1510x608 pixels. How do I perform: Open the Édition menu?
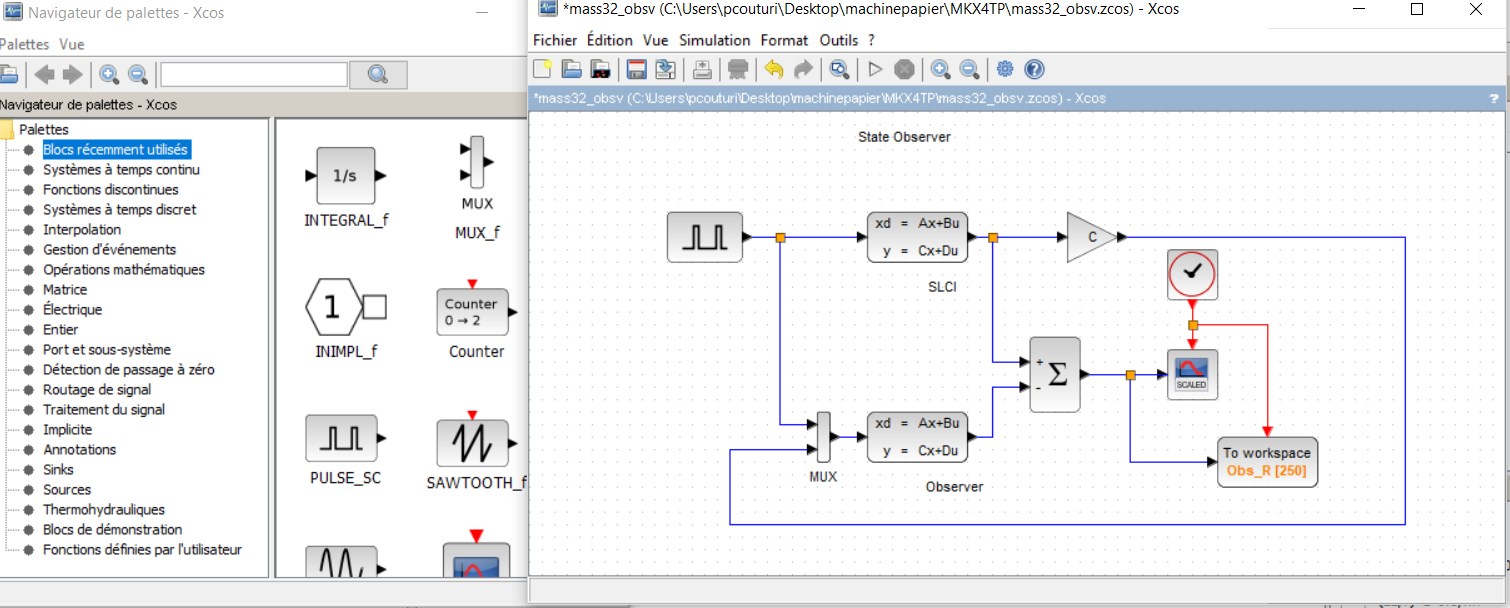point(609,40)
